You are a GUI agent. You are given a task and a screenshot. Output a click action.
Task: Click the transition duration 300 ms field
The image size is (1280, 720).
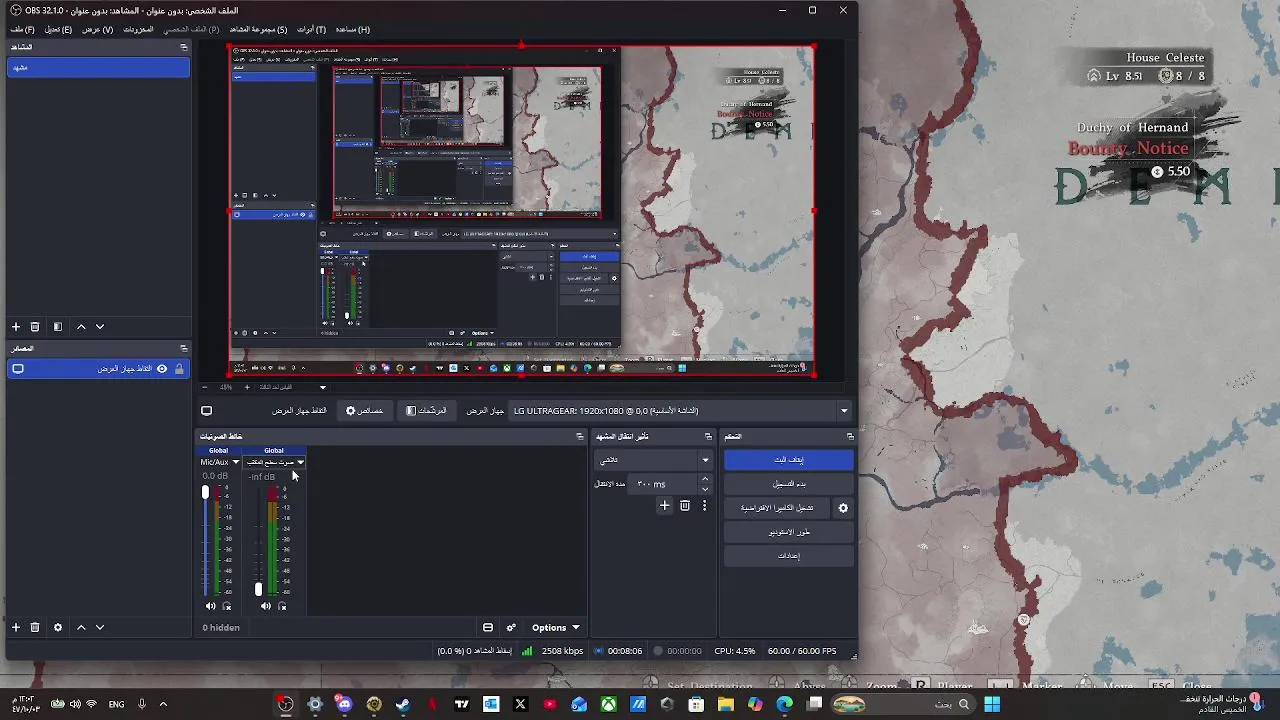(x=662, y=484)
